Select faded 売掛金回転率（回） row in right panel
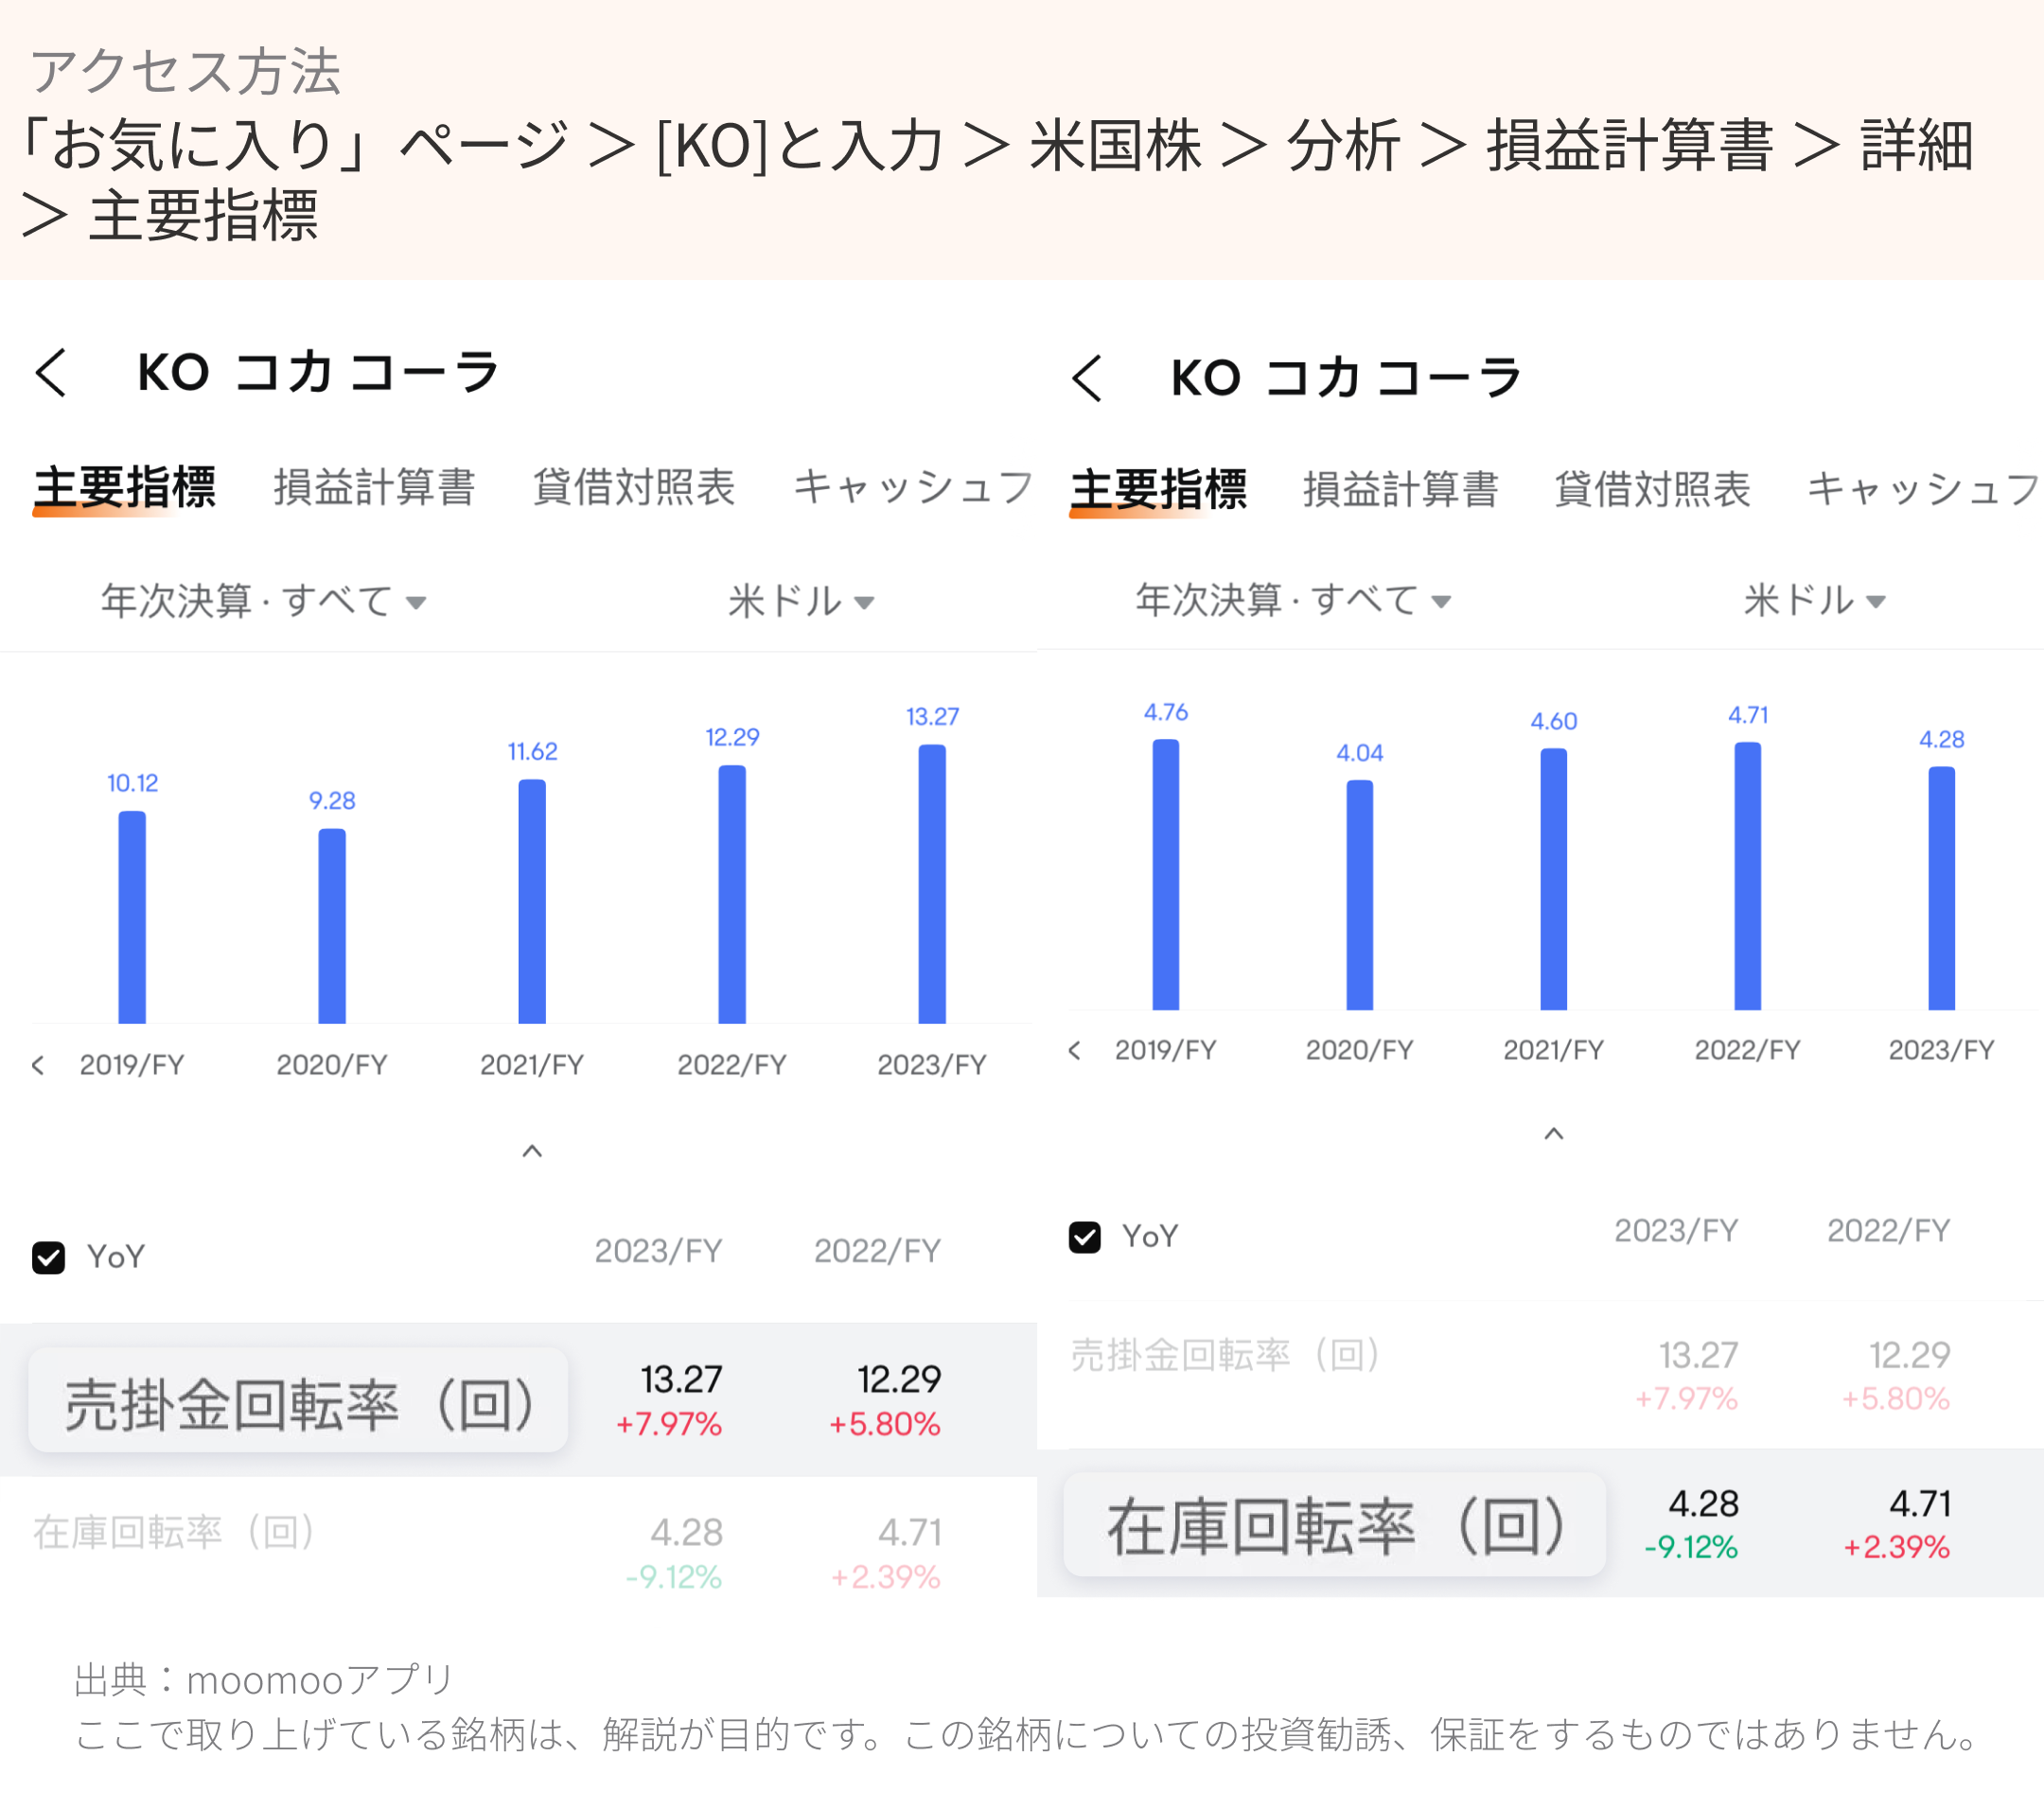 (x=1540, y=1374)
